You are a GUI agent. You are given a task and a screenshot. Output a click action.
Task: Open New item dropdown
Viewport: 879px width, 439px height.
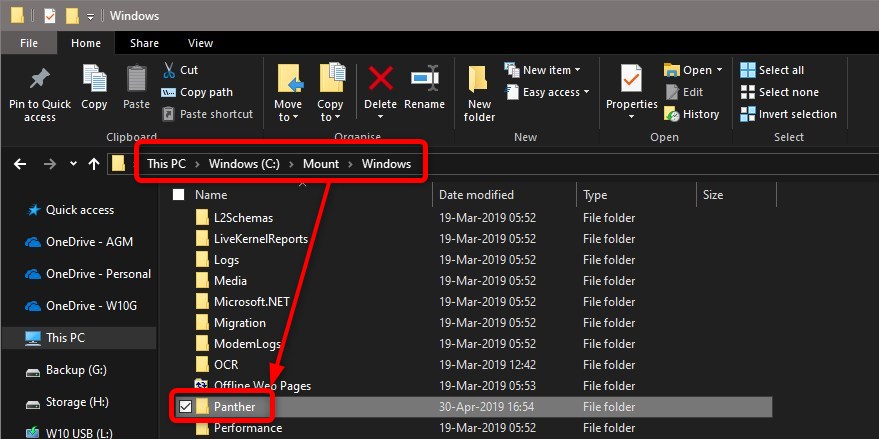tap(543, 70)
